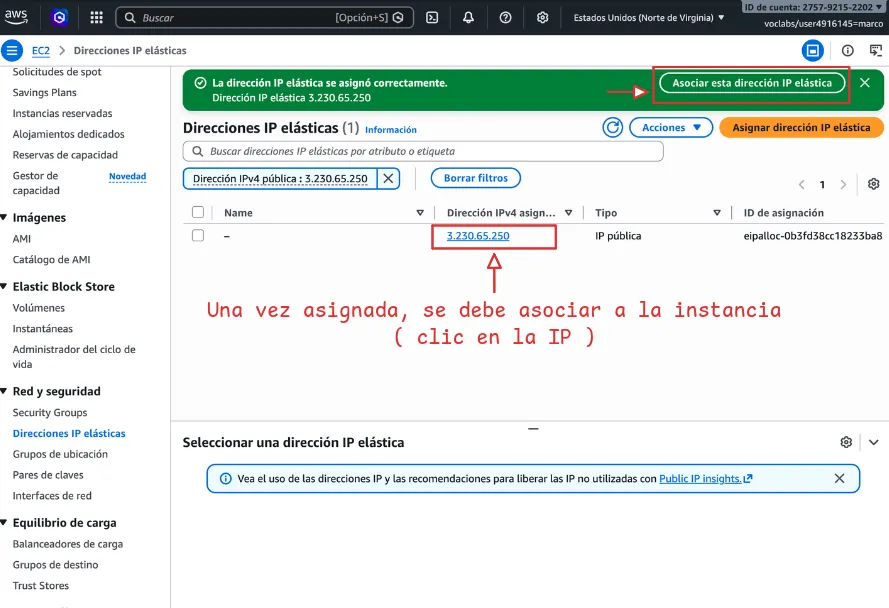This screenshot has width=889, height=608.
Task: Open the Amazon Q assistant icon
Action: (59, 18)
